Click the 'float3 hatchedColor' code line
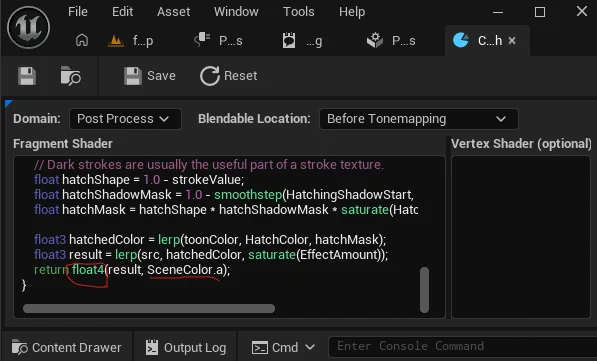 point(210,240)
